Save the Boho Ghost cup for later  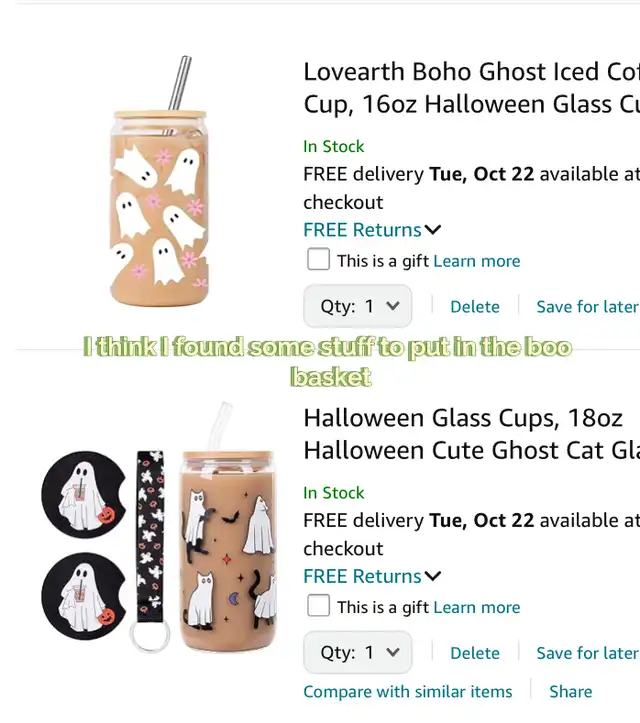click(587, 307)
